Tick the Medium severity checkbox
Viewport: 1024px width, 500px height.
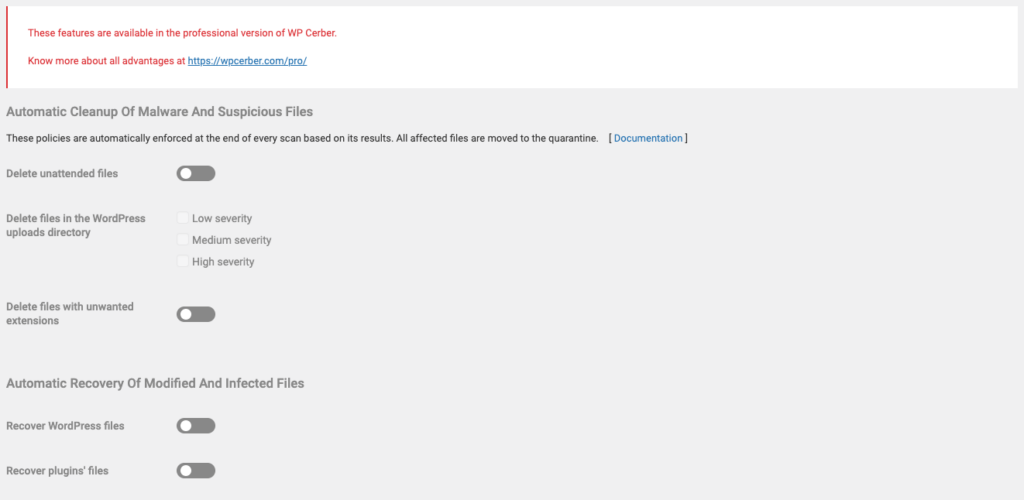[183, 240]
